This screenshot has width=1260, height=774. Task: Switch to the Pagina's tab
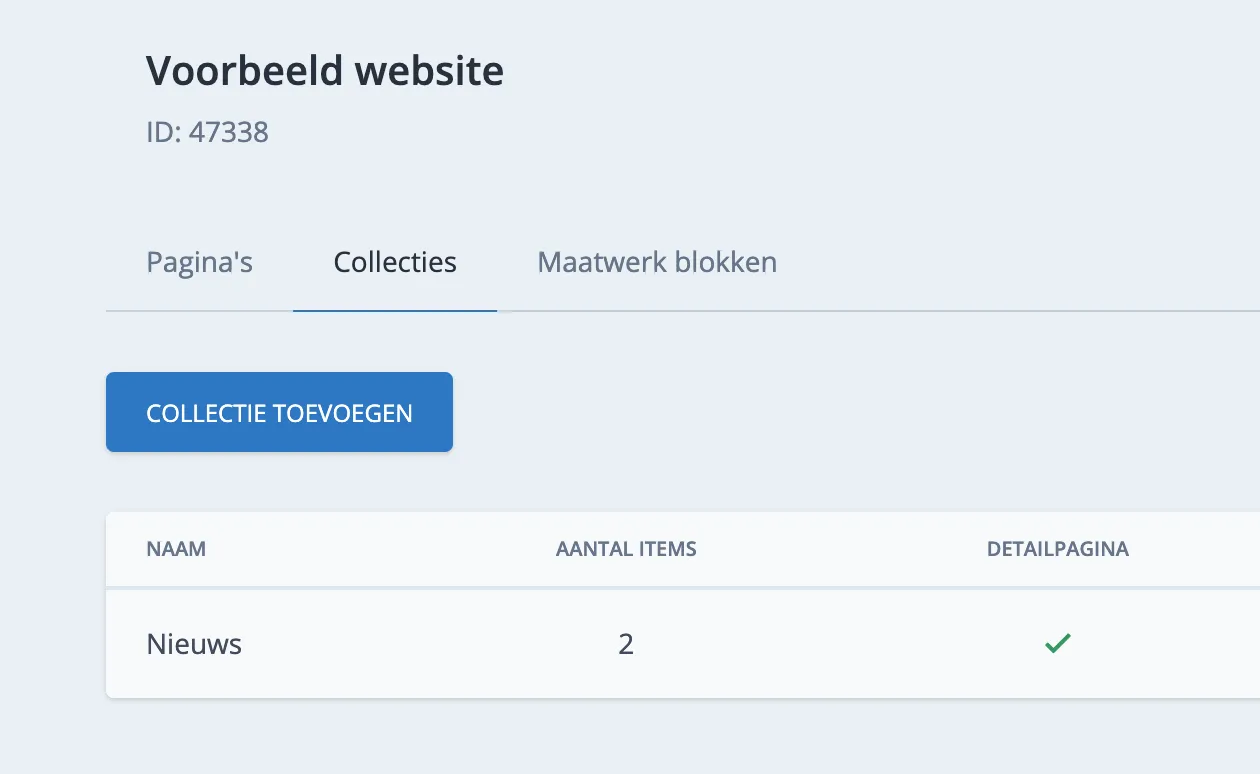[x=199, y=262]
